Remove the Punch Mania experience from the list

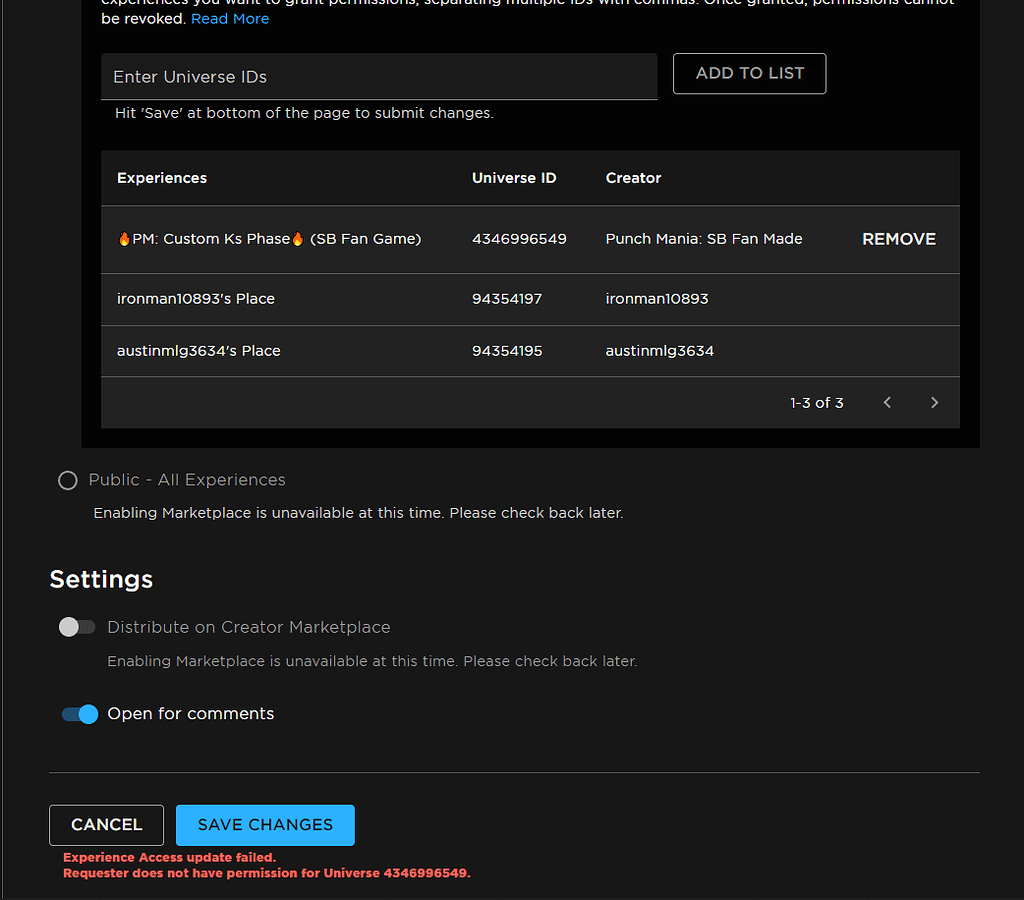tap(898, 239)
